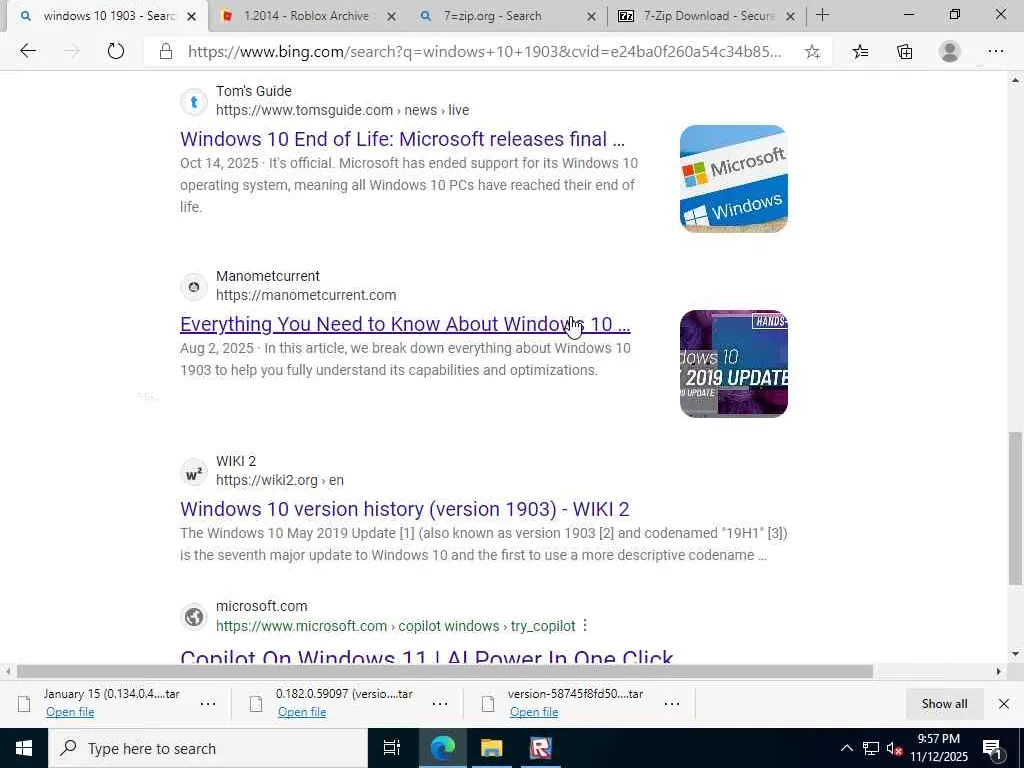View site information lock icon
The width and height of the screenshot is (1024, 768).
pyautogui.click(x=166, y=52)
